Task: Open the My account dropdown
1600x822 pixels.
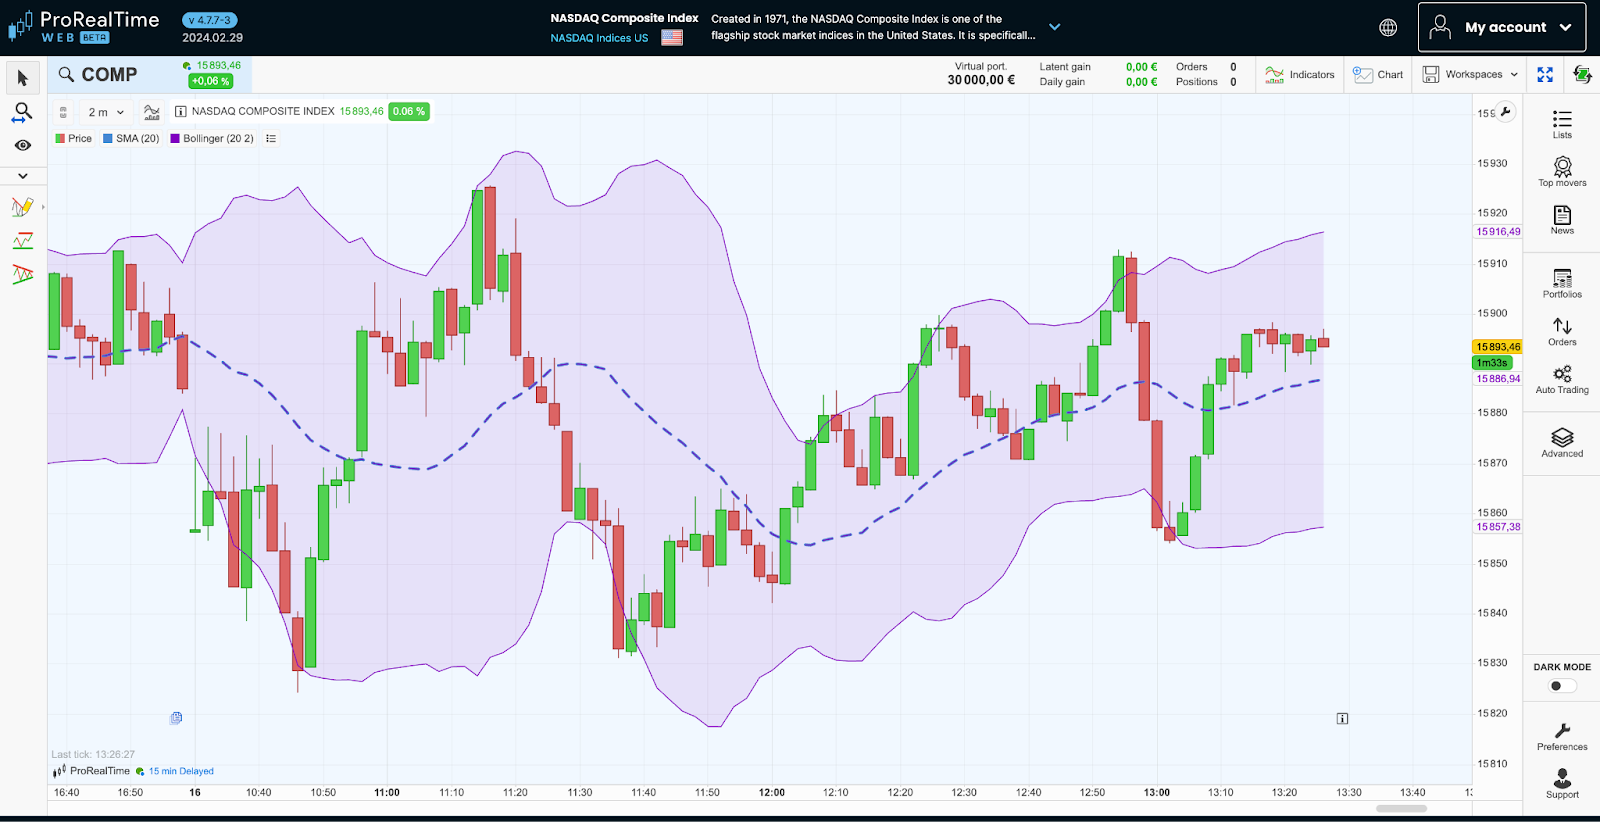Action: click(1502, 27)
